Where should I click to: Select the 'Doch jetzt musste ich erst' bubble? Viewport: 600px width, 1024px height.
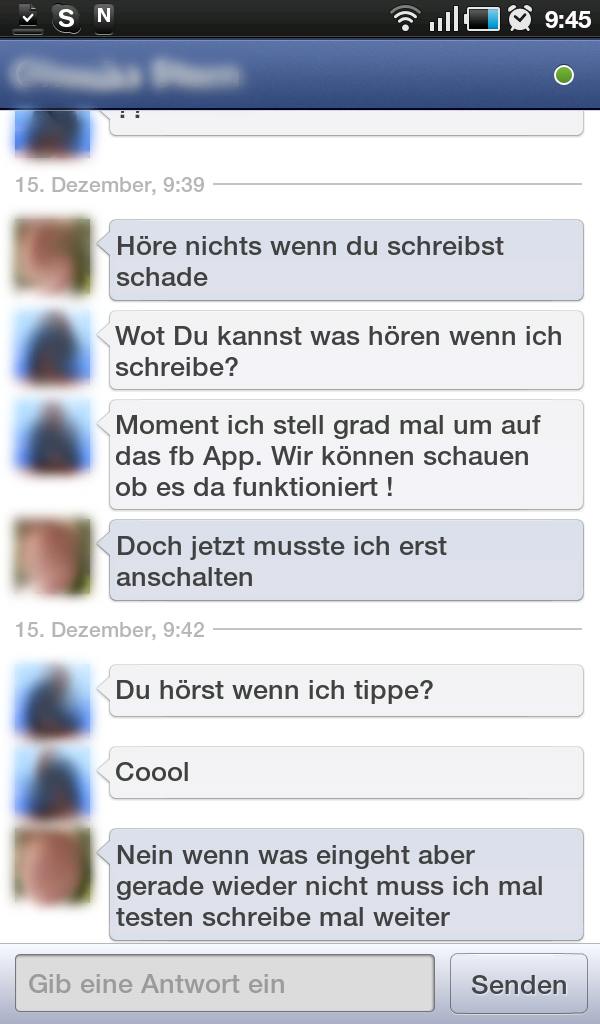coord(346,560)
